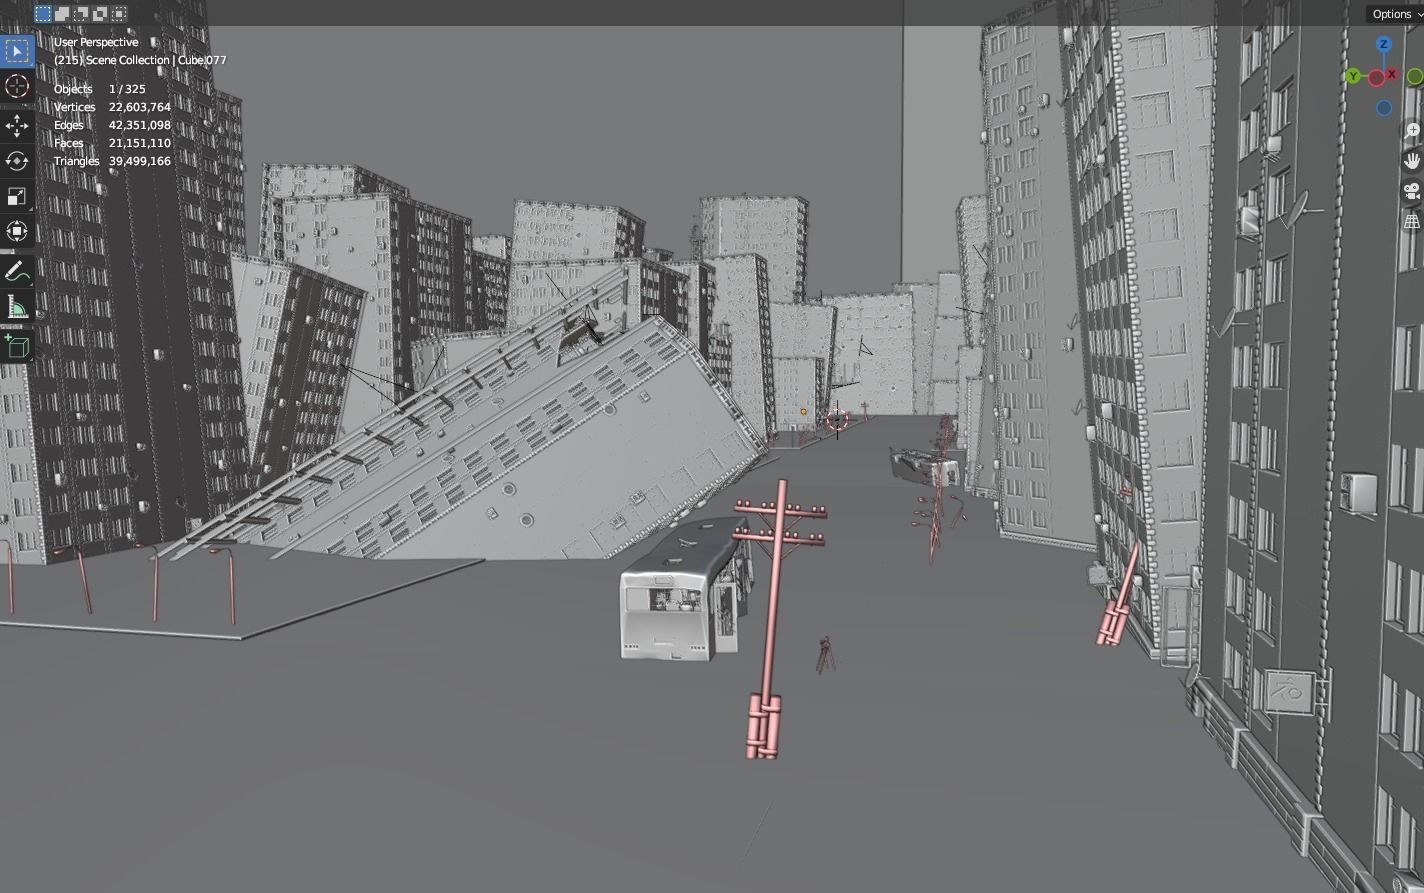
Task: Click the Pan view hand button
Action: click(x=1412, y=161)
